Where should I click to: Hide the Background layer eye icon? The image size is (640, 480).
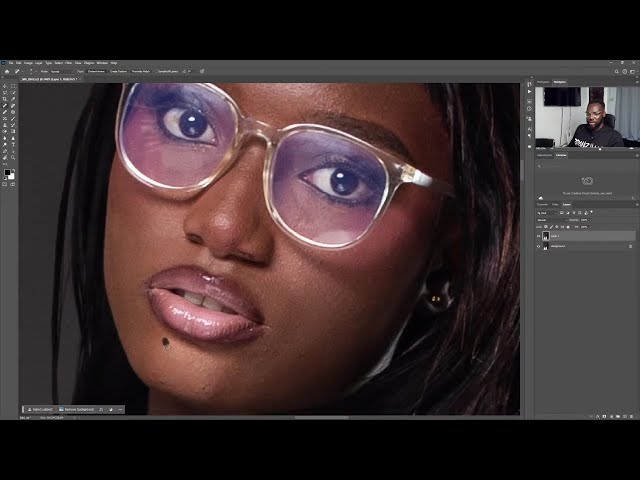[x=538, y=246]
